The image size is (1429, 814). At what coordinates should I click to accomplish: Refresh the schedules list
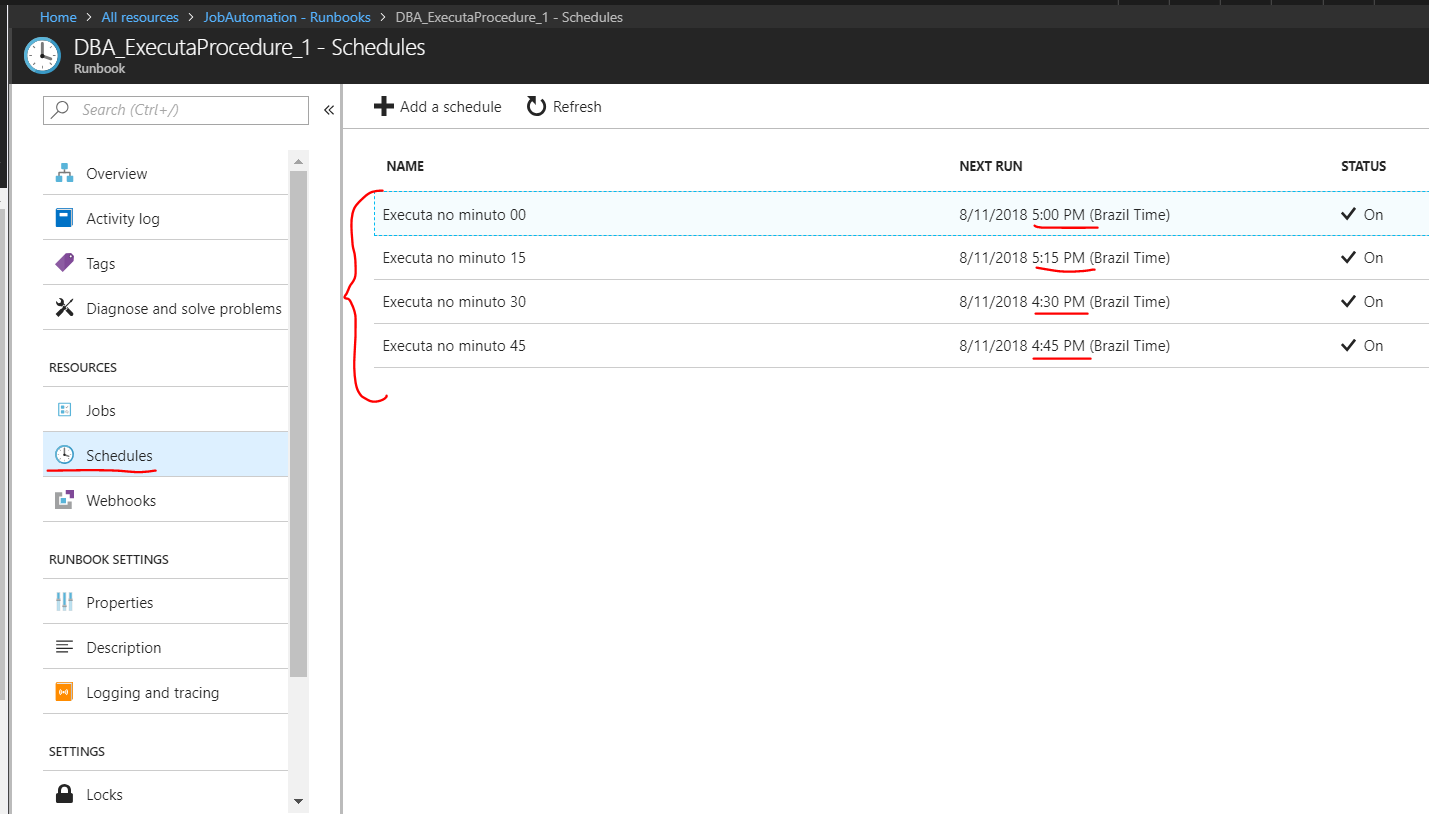[565, 107]
